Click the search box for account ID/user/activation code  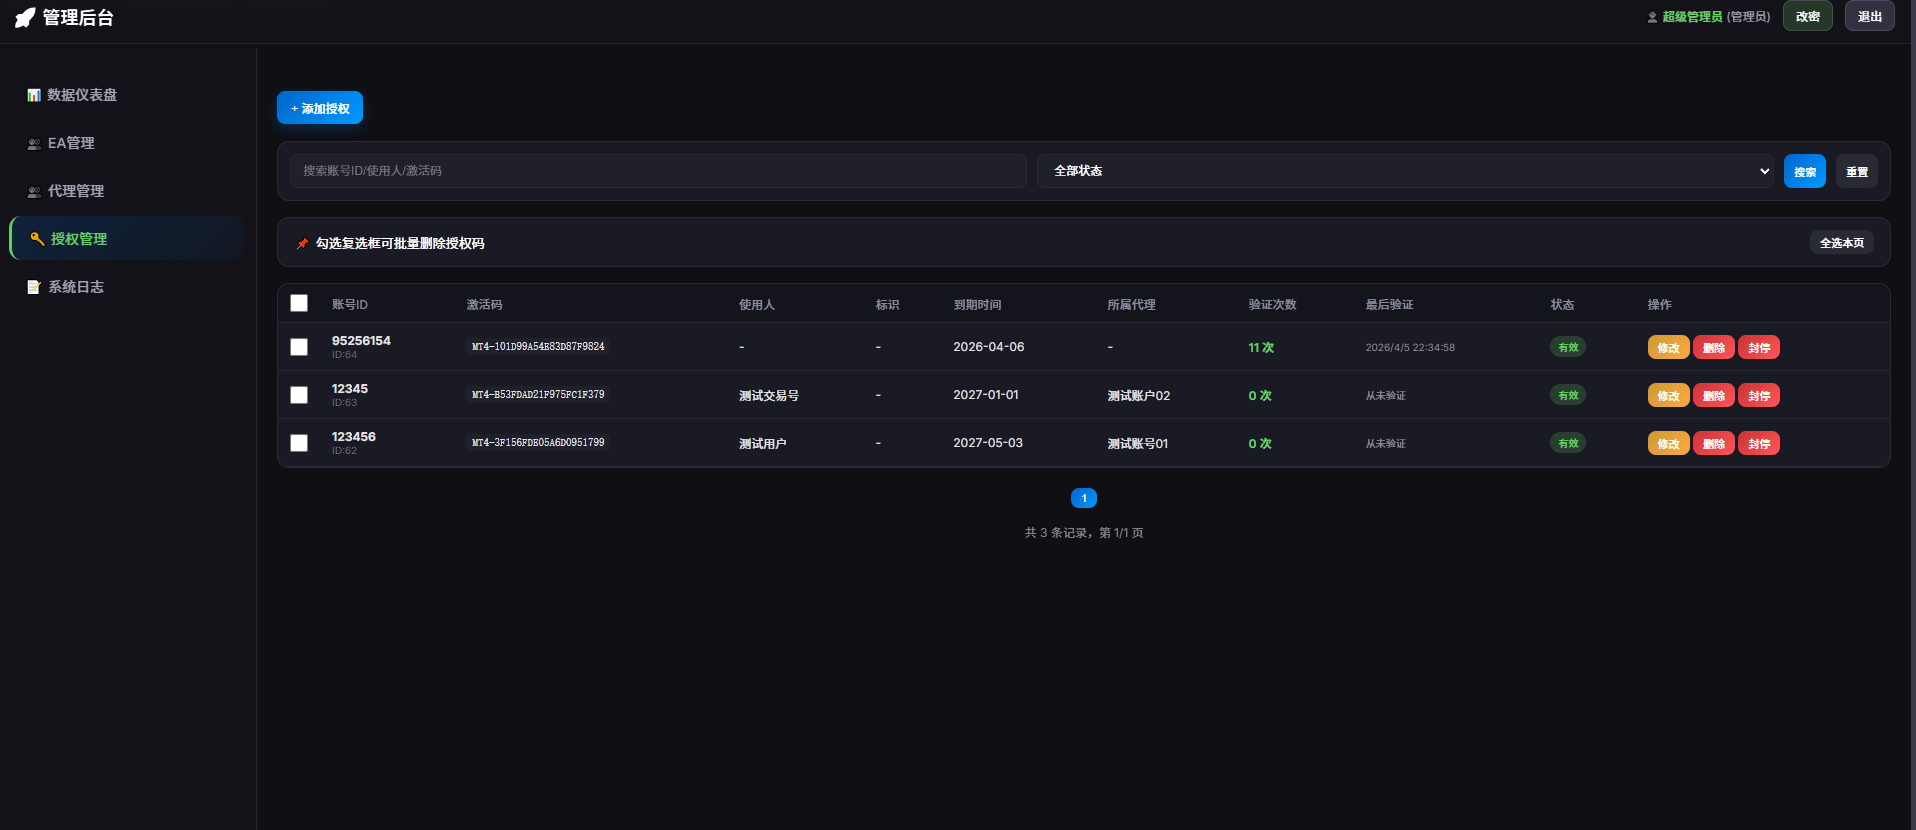click(x=658, y=171)
